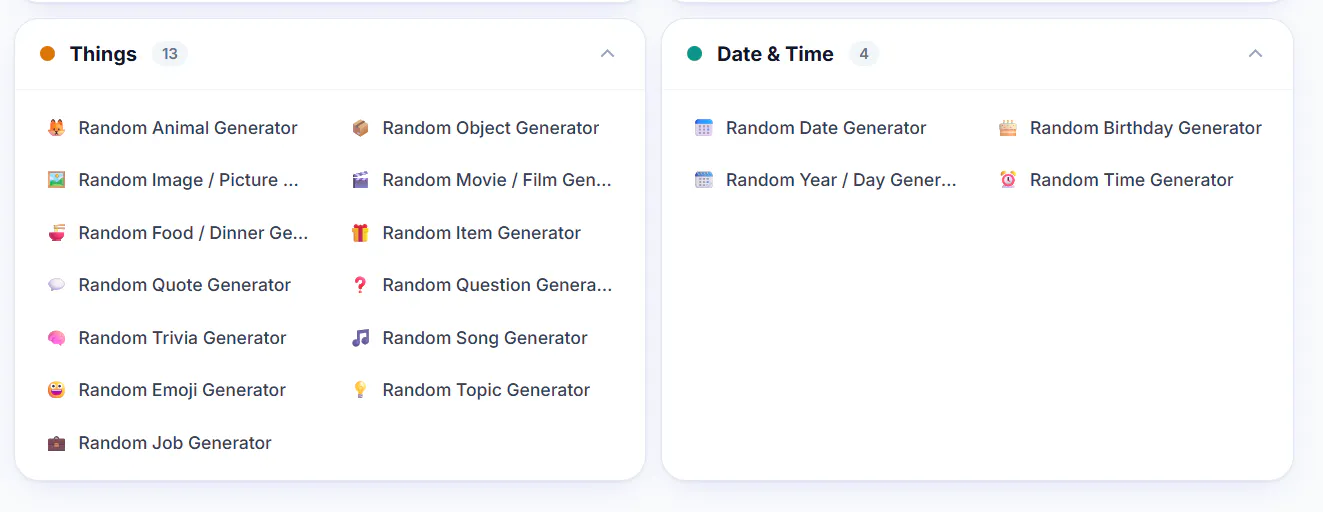Click the orange dot next to Things heading
This screenshot has height=512, width=1323.
coord(47,54)
